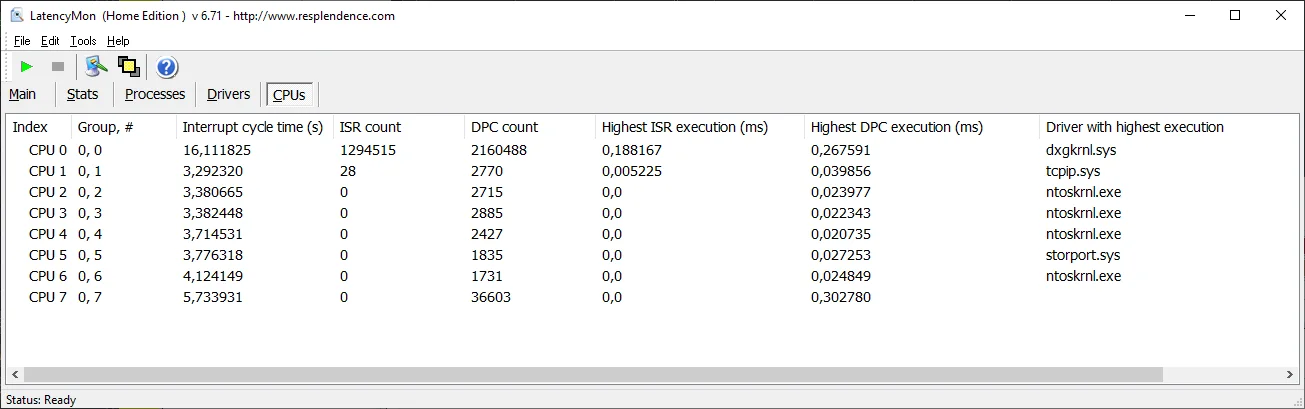This screenshot has width=1305, height=409.
Task: Select the CPU 2 row
Action: [652, 192]
